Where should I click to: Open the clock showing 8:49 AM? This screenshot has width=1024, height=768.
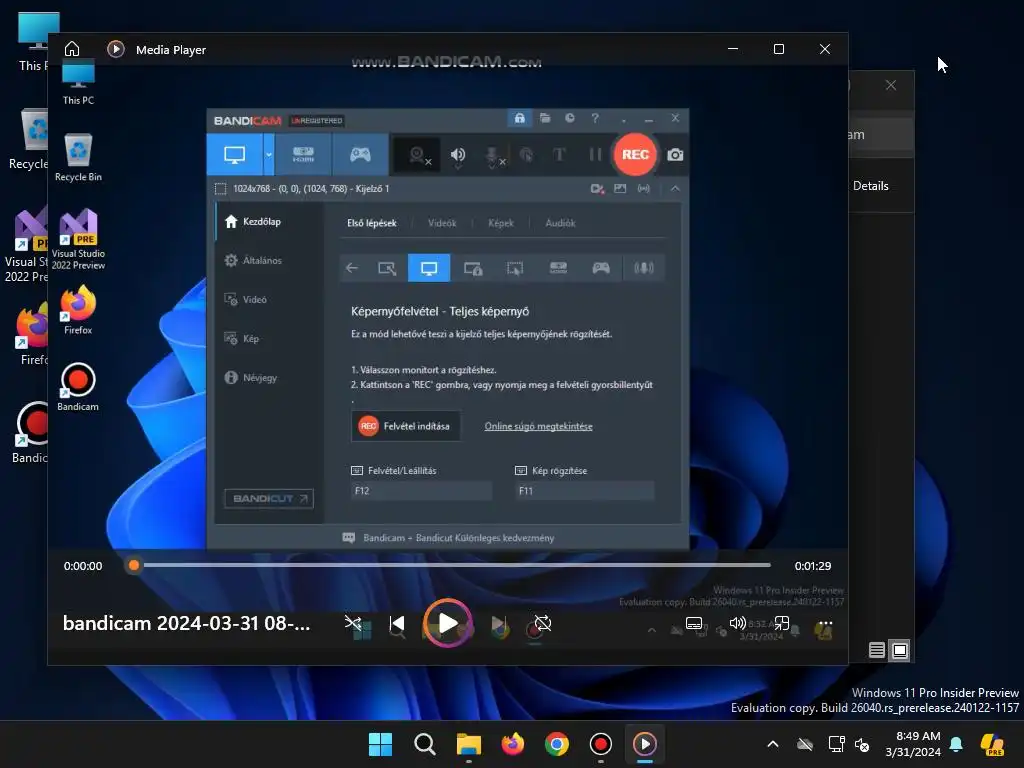click(913, 744)
